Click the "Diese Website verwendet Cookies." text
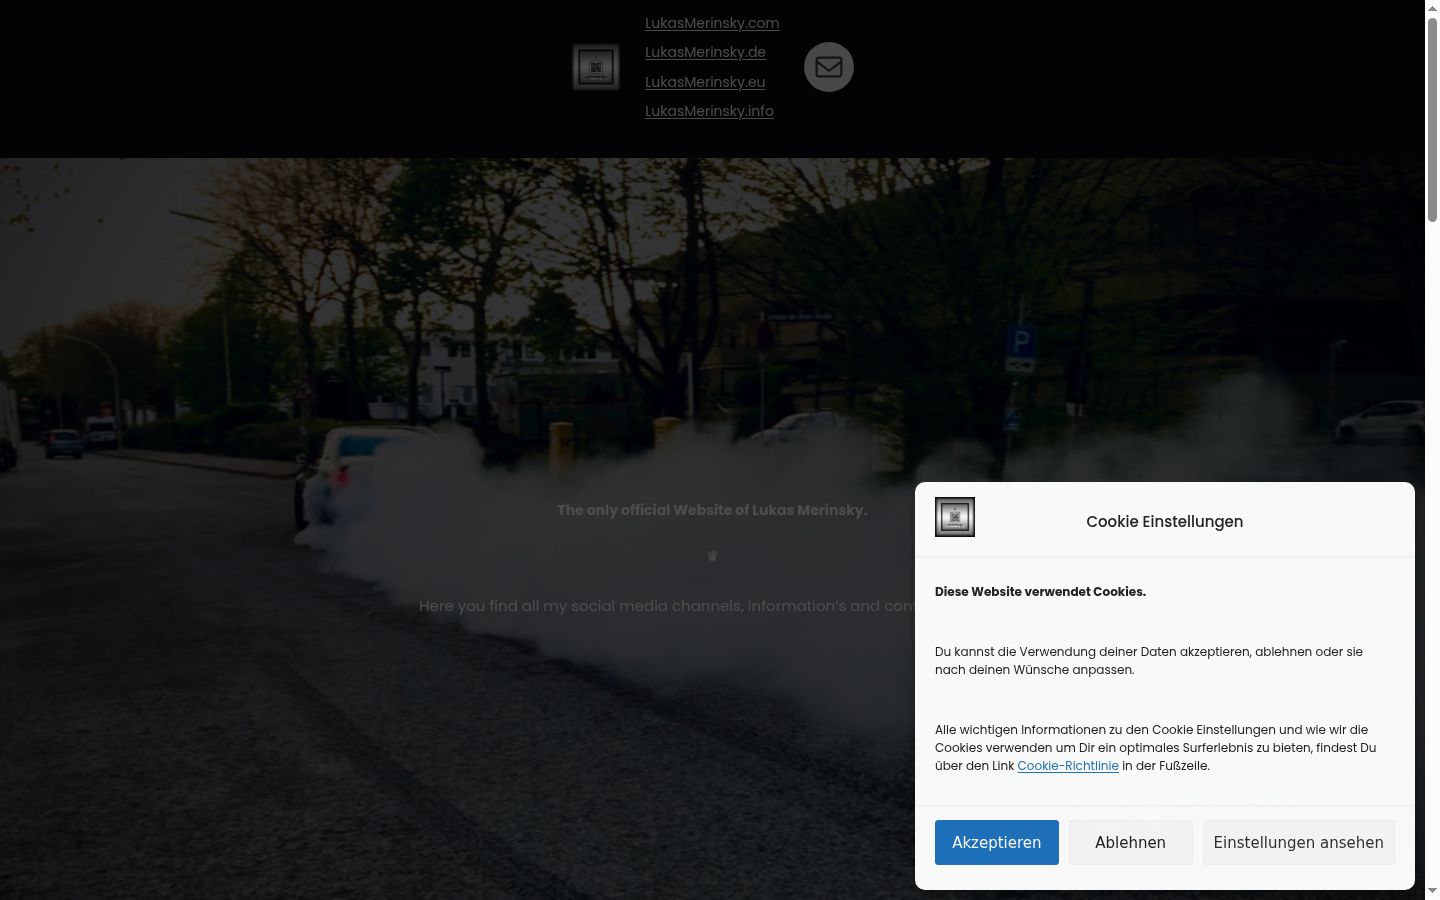The width and height of the screenshot is (1440, 900). coord(1040,592)
